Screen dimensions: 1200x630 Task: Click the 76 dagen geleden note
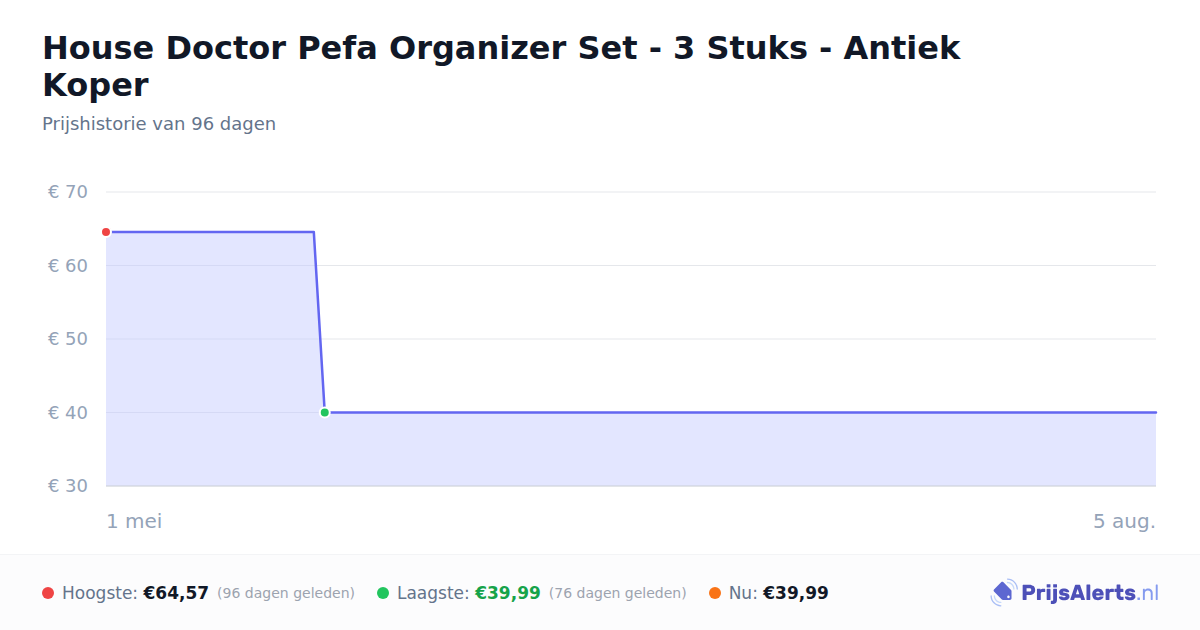click(618, 593)
